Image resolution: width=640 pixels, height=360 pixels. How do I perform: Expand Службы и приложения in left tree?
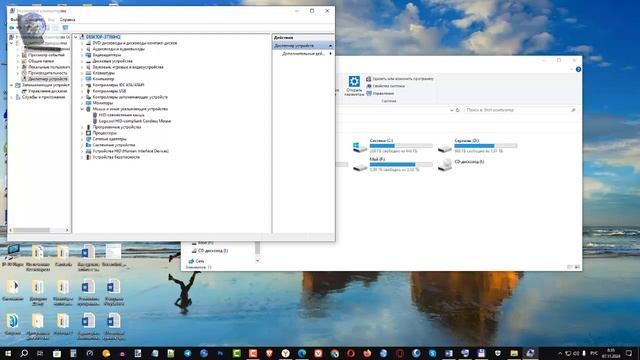(x=11, y=97)
